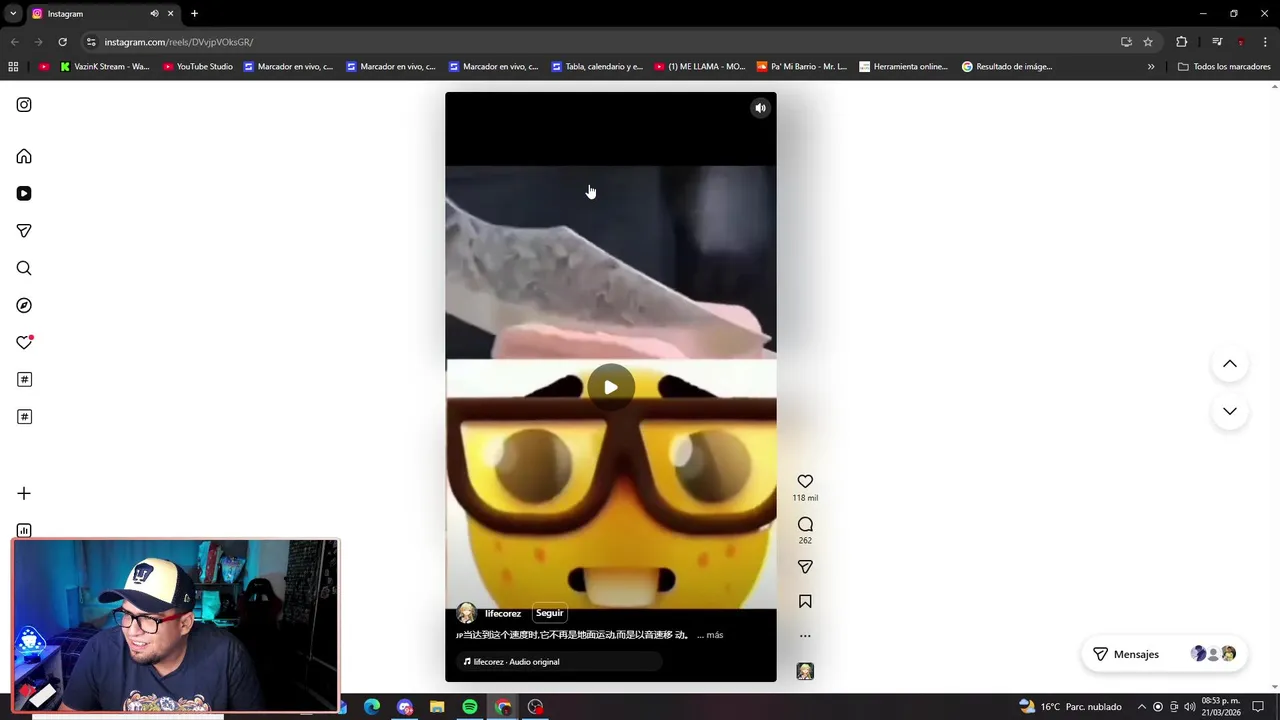Like the reel with heart icon
This screenshot has width=1280, height=720.
(x=805, y=481)
